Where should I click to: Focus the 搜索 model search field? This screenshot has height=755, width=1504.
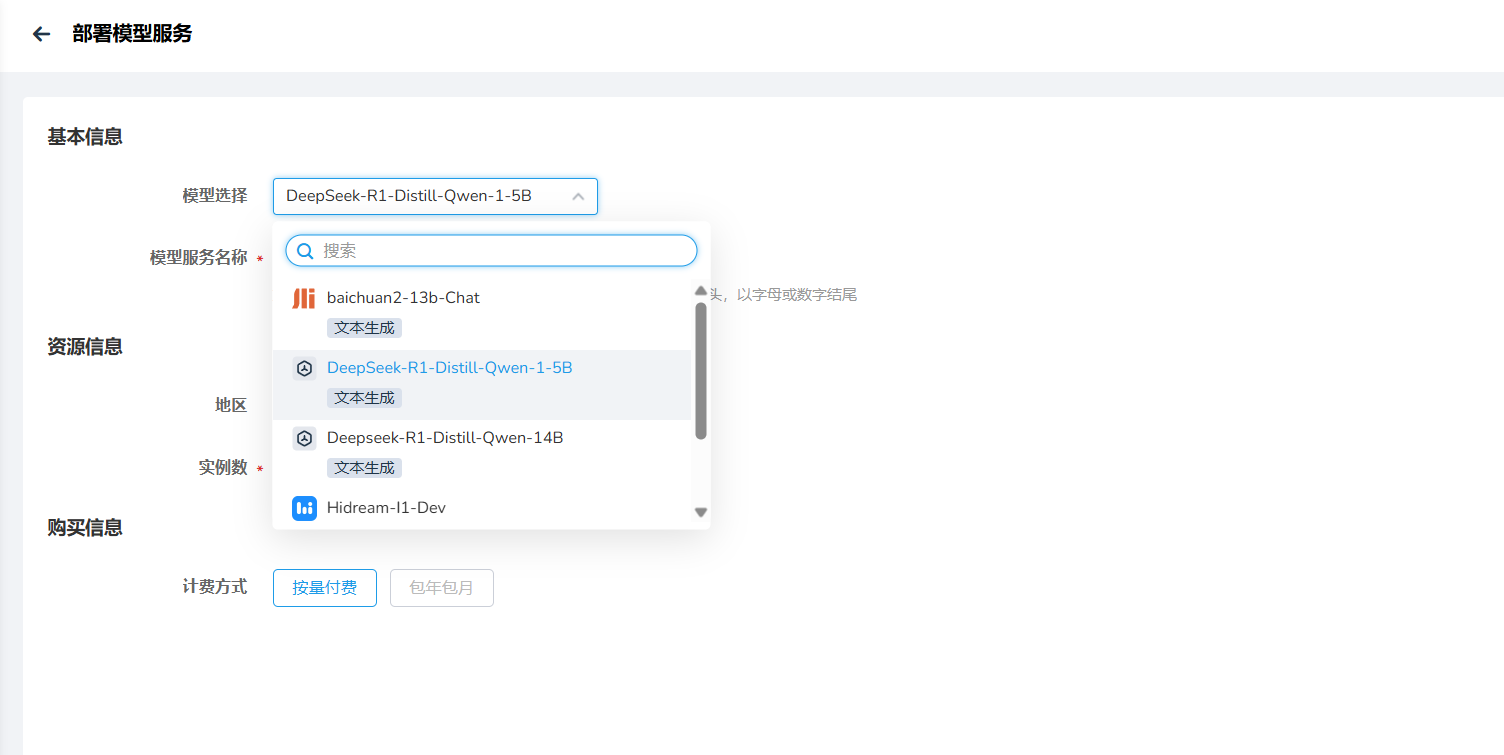491,251
